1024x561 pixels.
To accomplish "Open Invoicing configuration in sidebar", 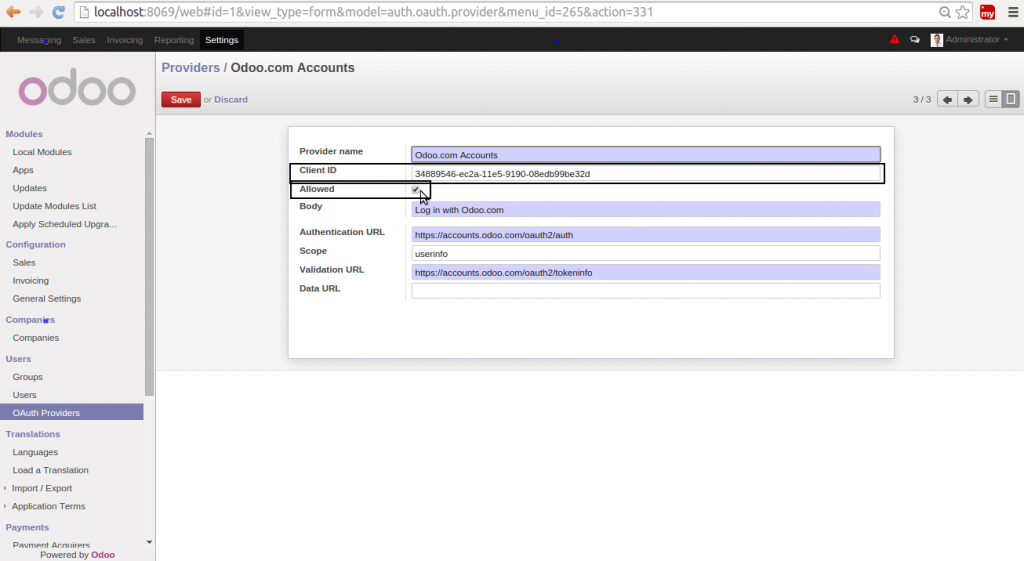I will point(31,281).
